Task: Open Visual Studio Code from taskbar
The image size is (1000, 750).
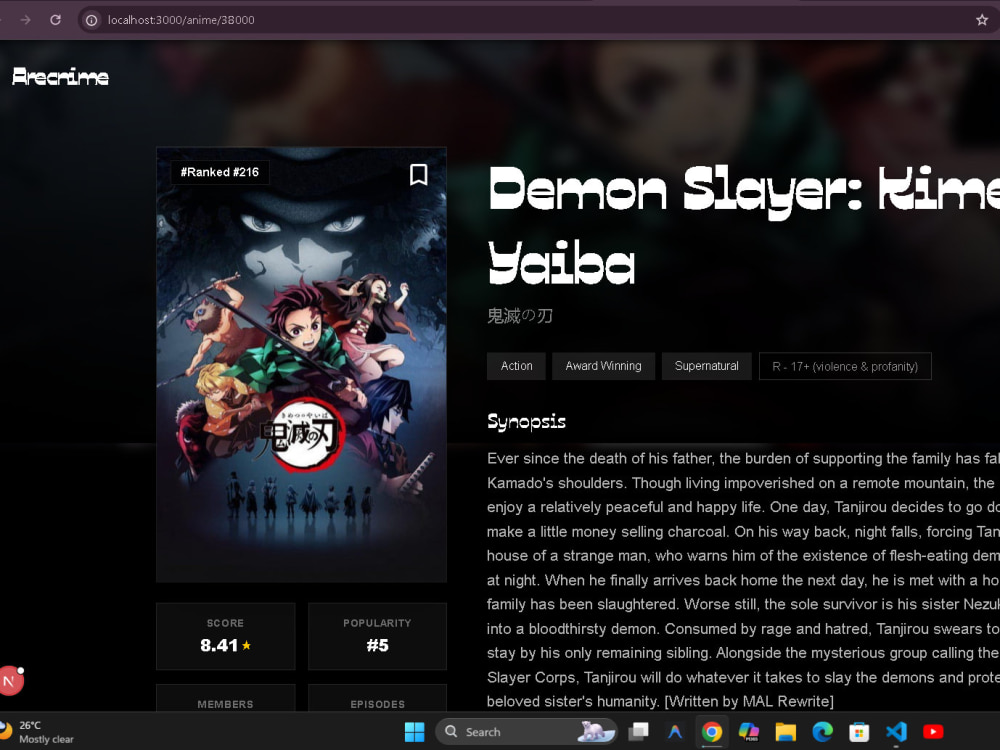Action: coord(896,732)
